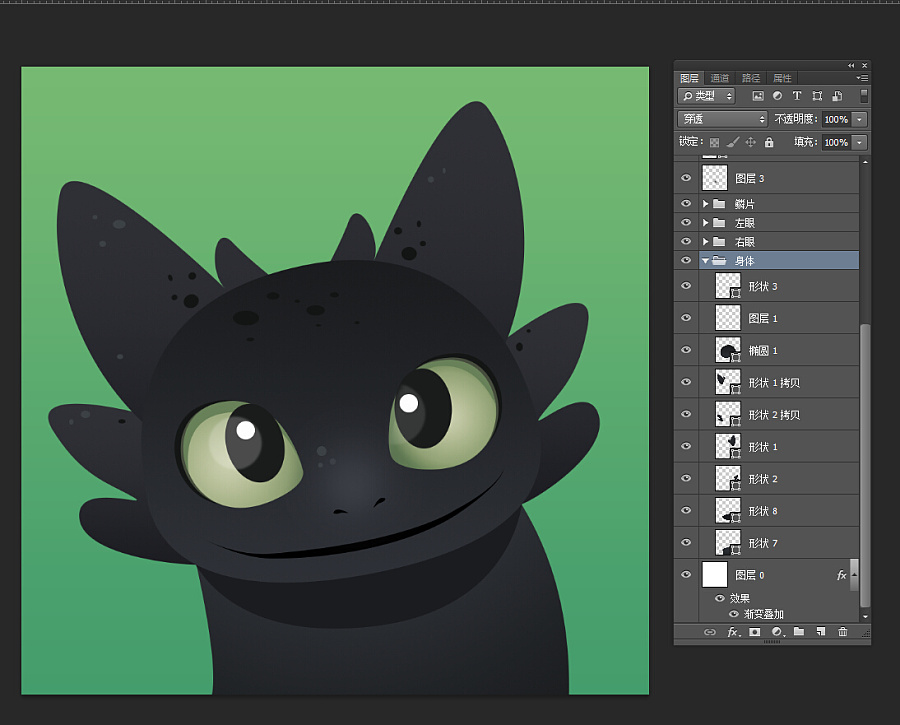Hide the 椭圆 1 layer
The width and height of the screenshot is (900, 725).
tap(686, 350)
